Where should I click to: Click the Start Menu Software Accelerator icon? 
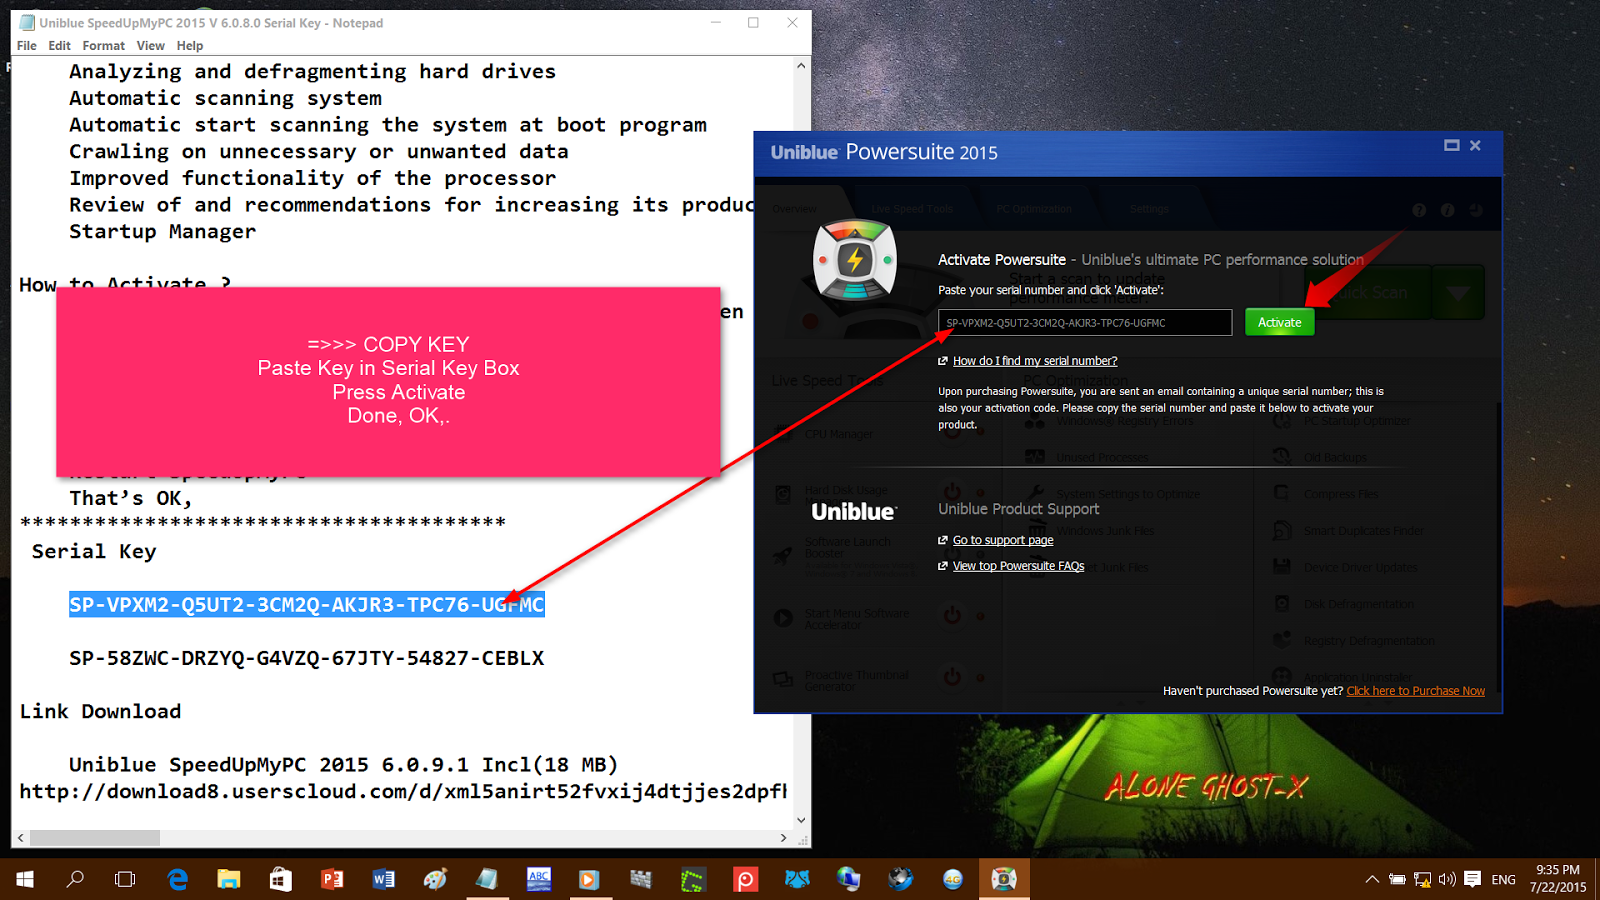coord(784,618)
